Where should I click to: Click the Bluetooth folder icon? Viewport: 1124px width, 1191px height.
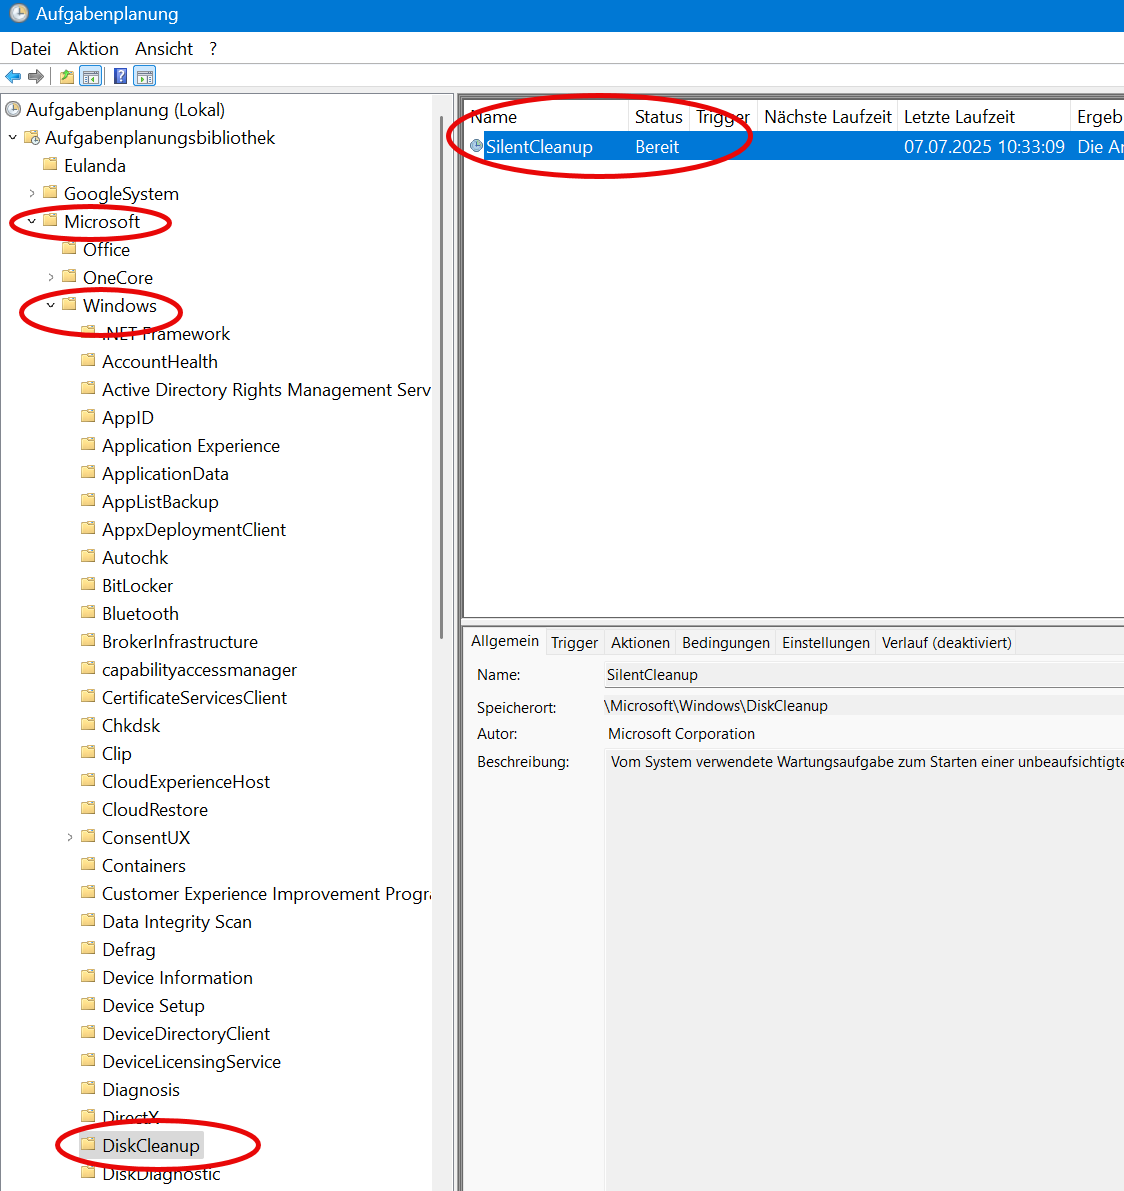pyautogui.click(x=89, y=612)
